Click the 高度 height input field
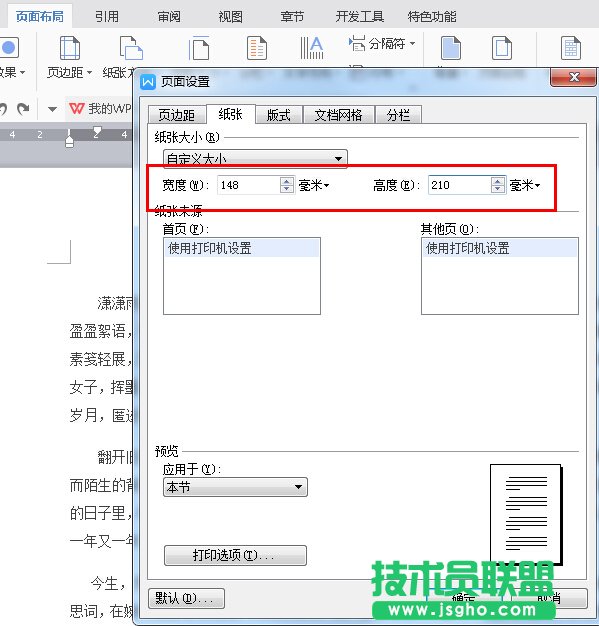Screen dimensions: 599x626 click(459, 185)
